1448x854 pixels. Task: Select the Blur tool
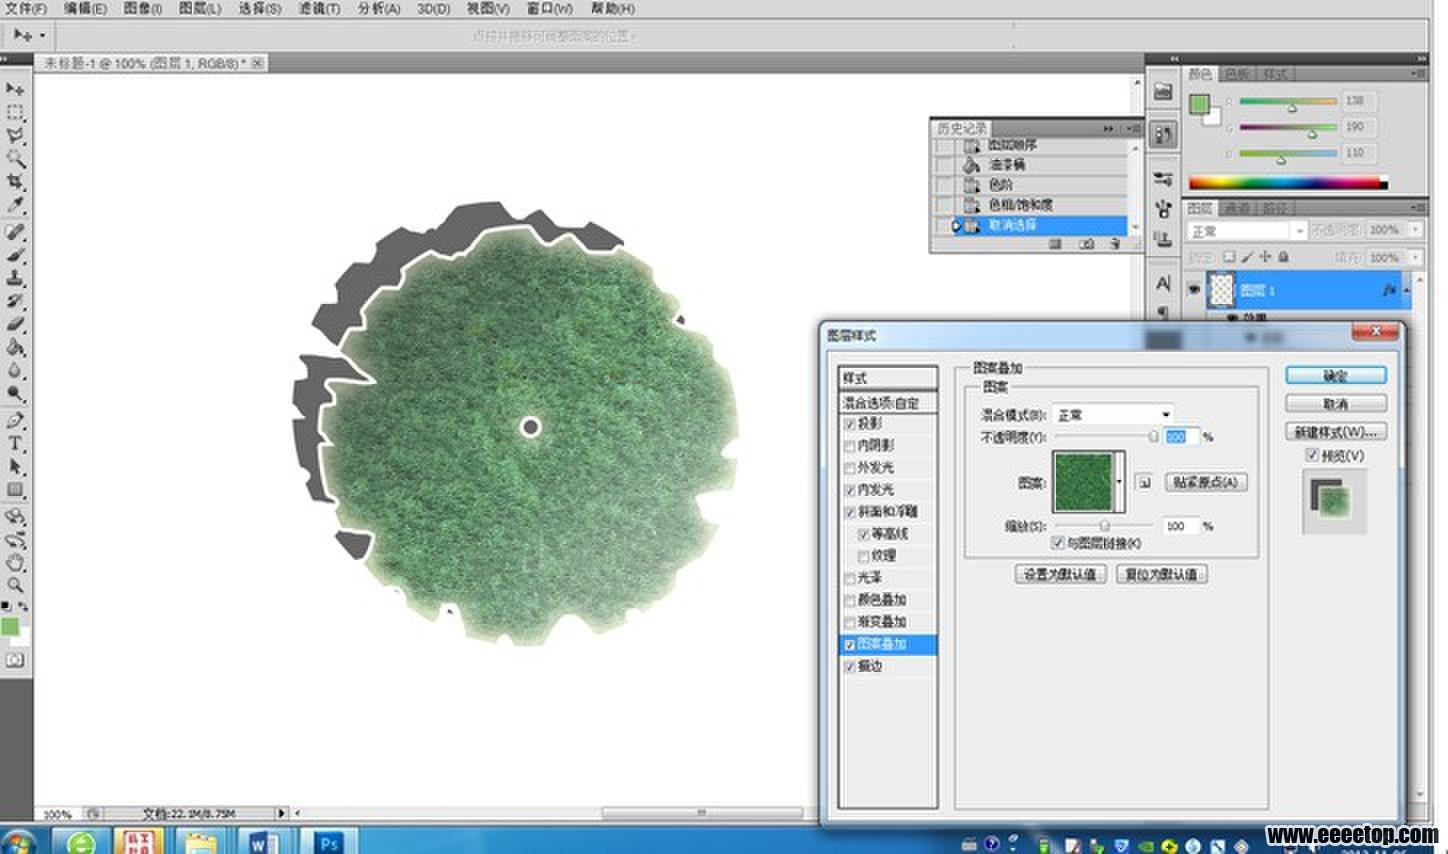click(x=15, y=370)
